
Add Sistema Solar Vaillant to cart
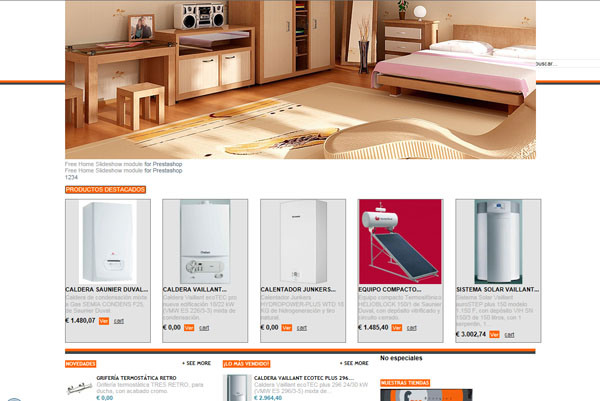(509, 335)
